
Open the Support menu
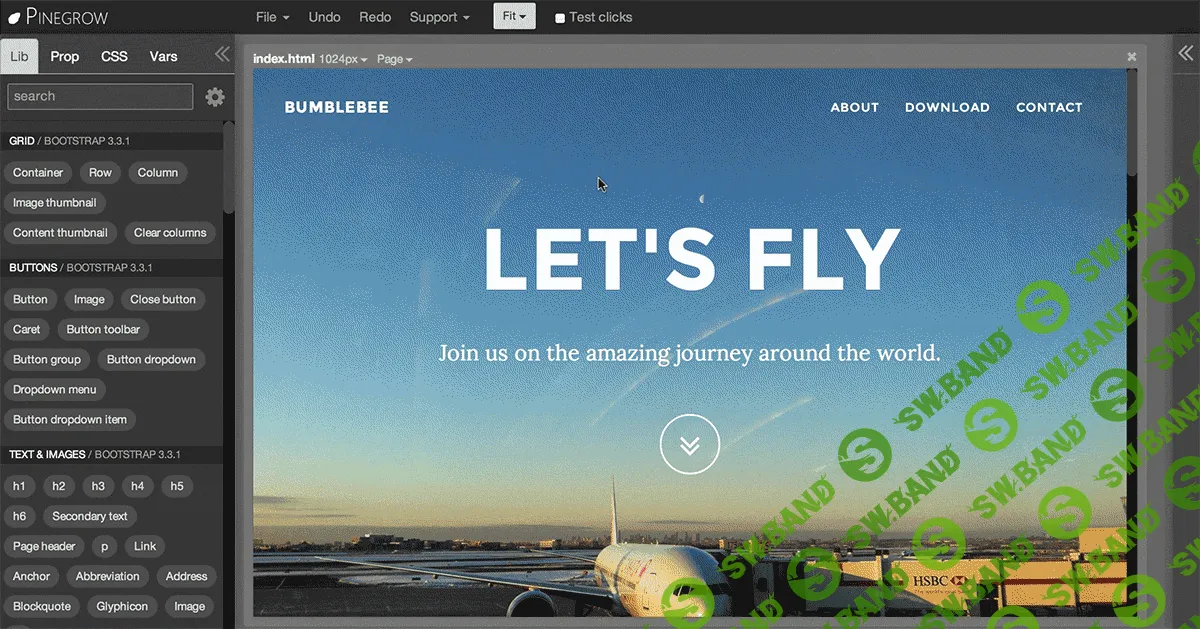[x=439, y=17]
